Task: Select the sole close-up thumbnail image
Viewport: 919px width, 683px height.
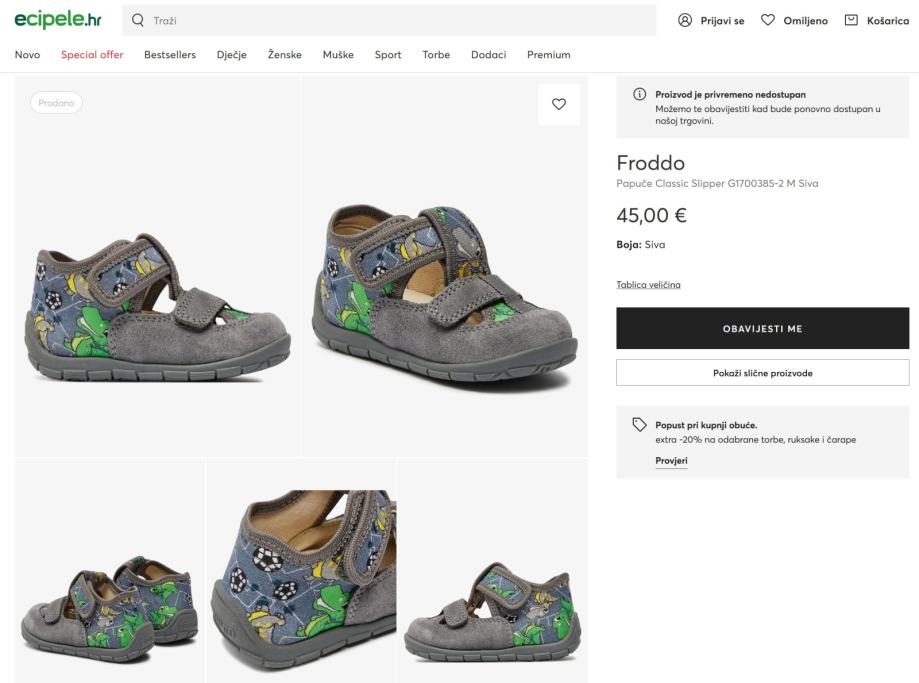Action: click(301, 570)
